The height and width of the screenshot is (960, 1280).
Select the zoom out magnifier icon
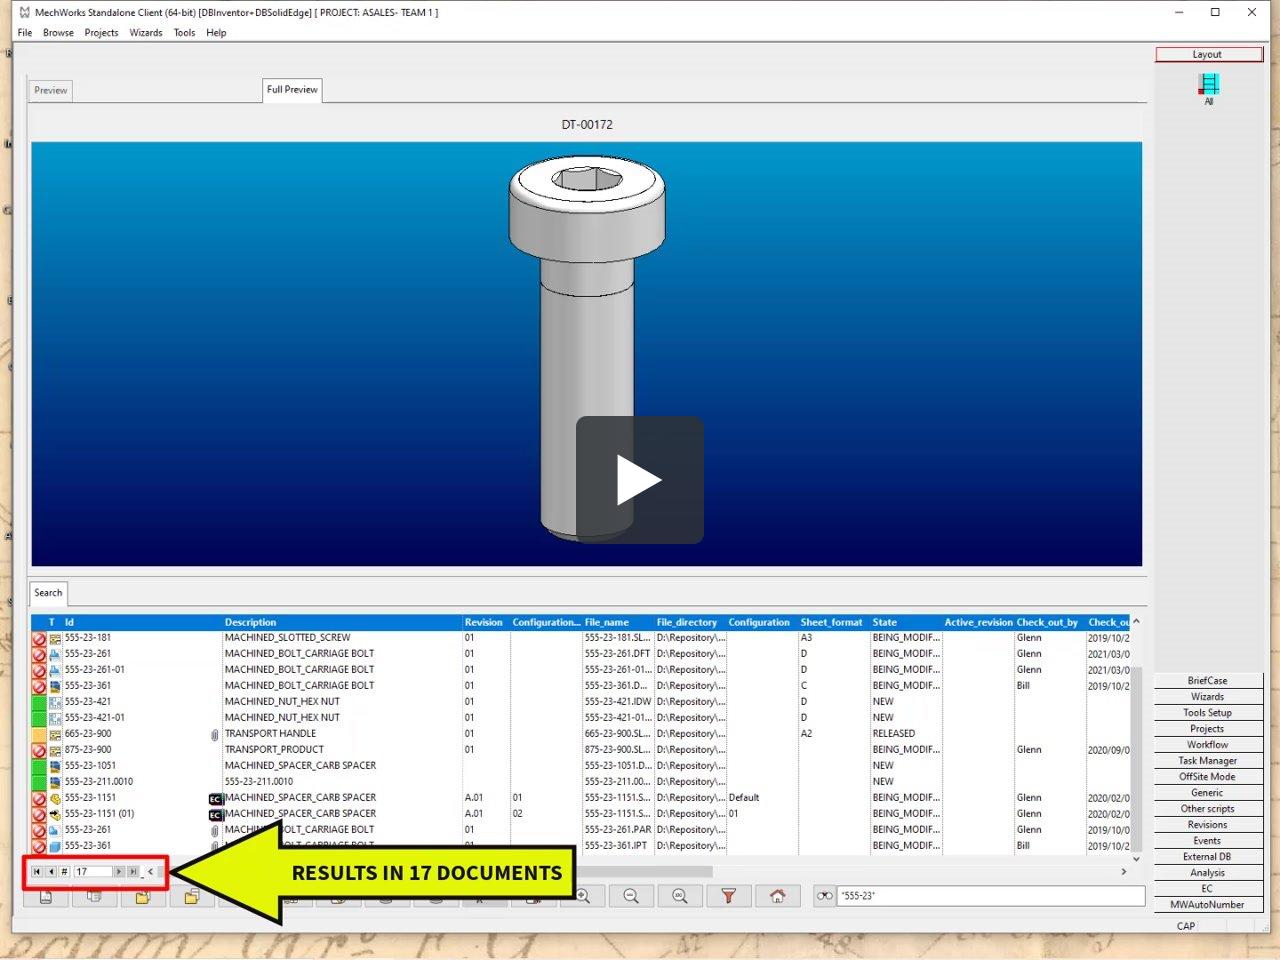pos(631,895)
